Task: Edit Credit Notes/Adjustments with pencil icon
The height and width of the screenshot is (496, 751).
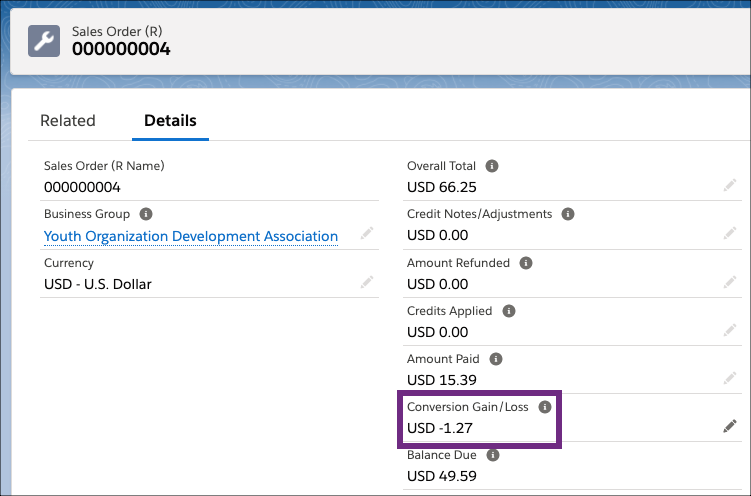Action: (x=730, y=234)
